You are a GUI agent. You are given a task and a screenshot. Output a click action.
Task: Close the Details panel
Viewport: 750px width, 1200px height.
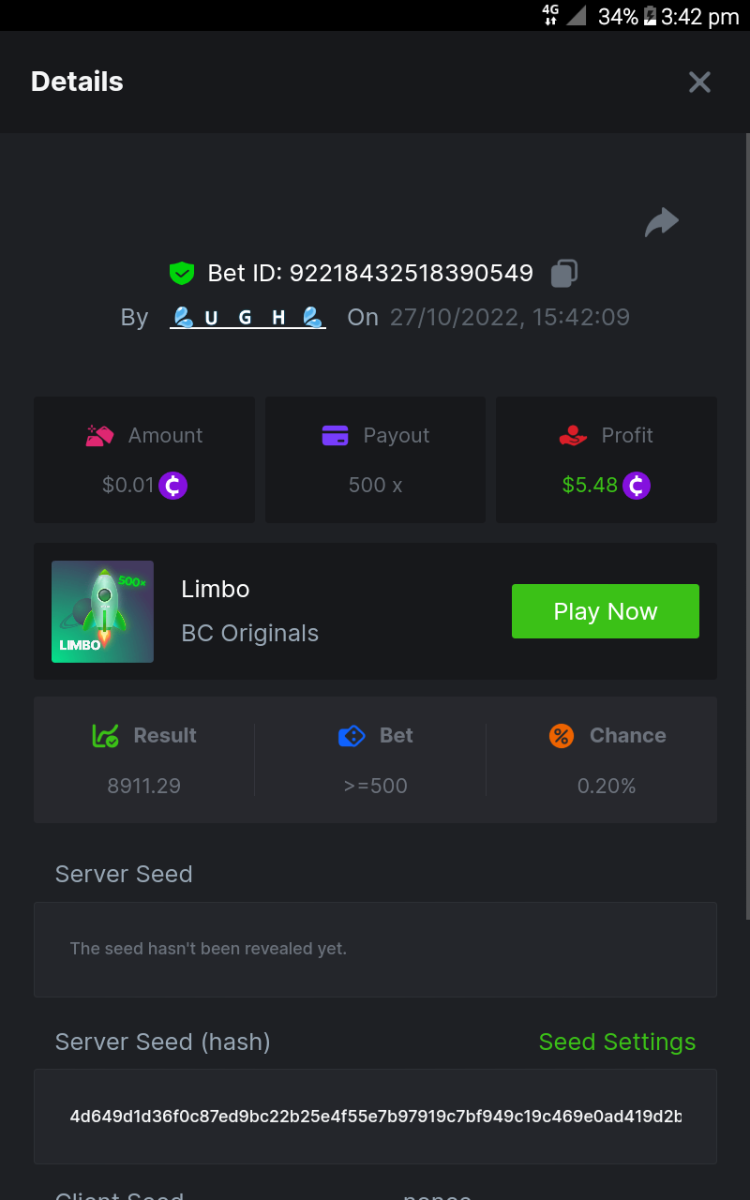[x=700, y=82]
